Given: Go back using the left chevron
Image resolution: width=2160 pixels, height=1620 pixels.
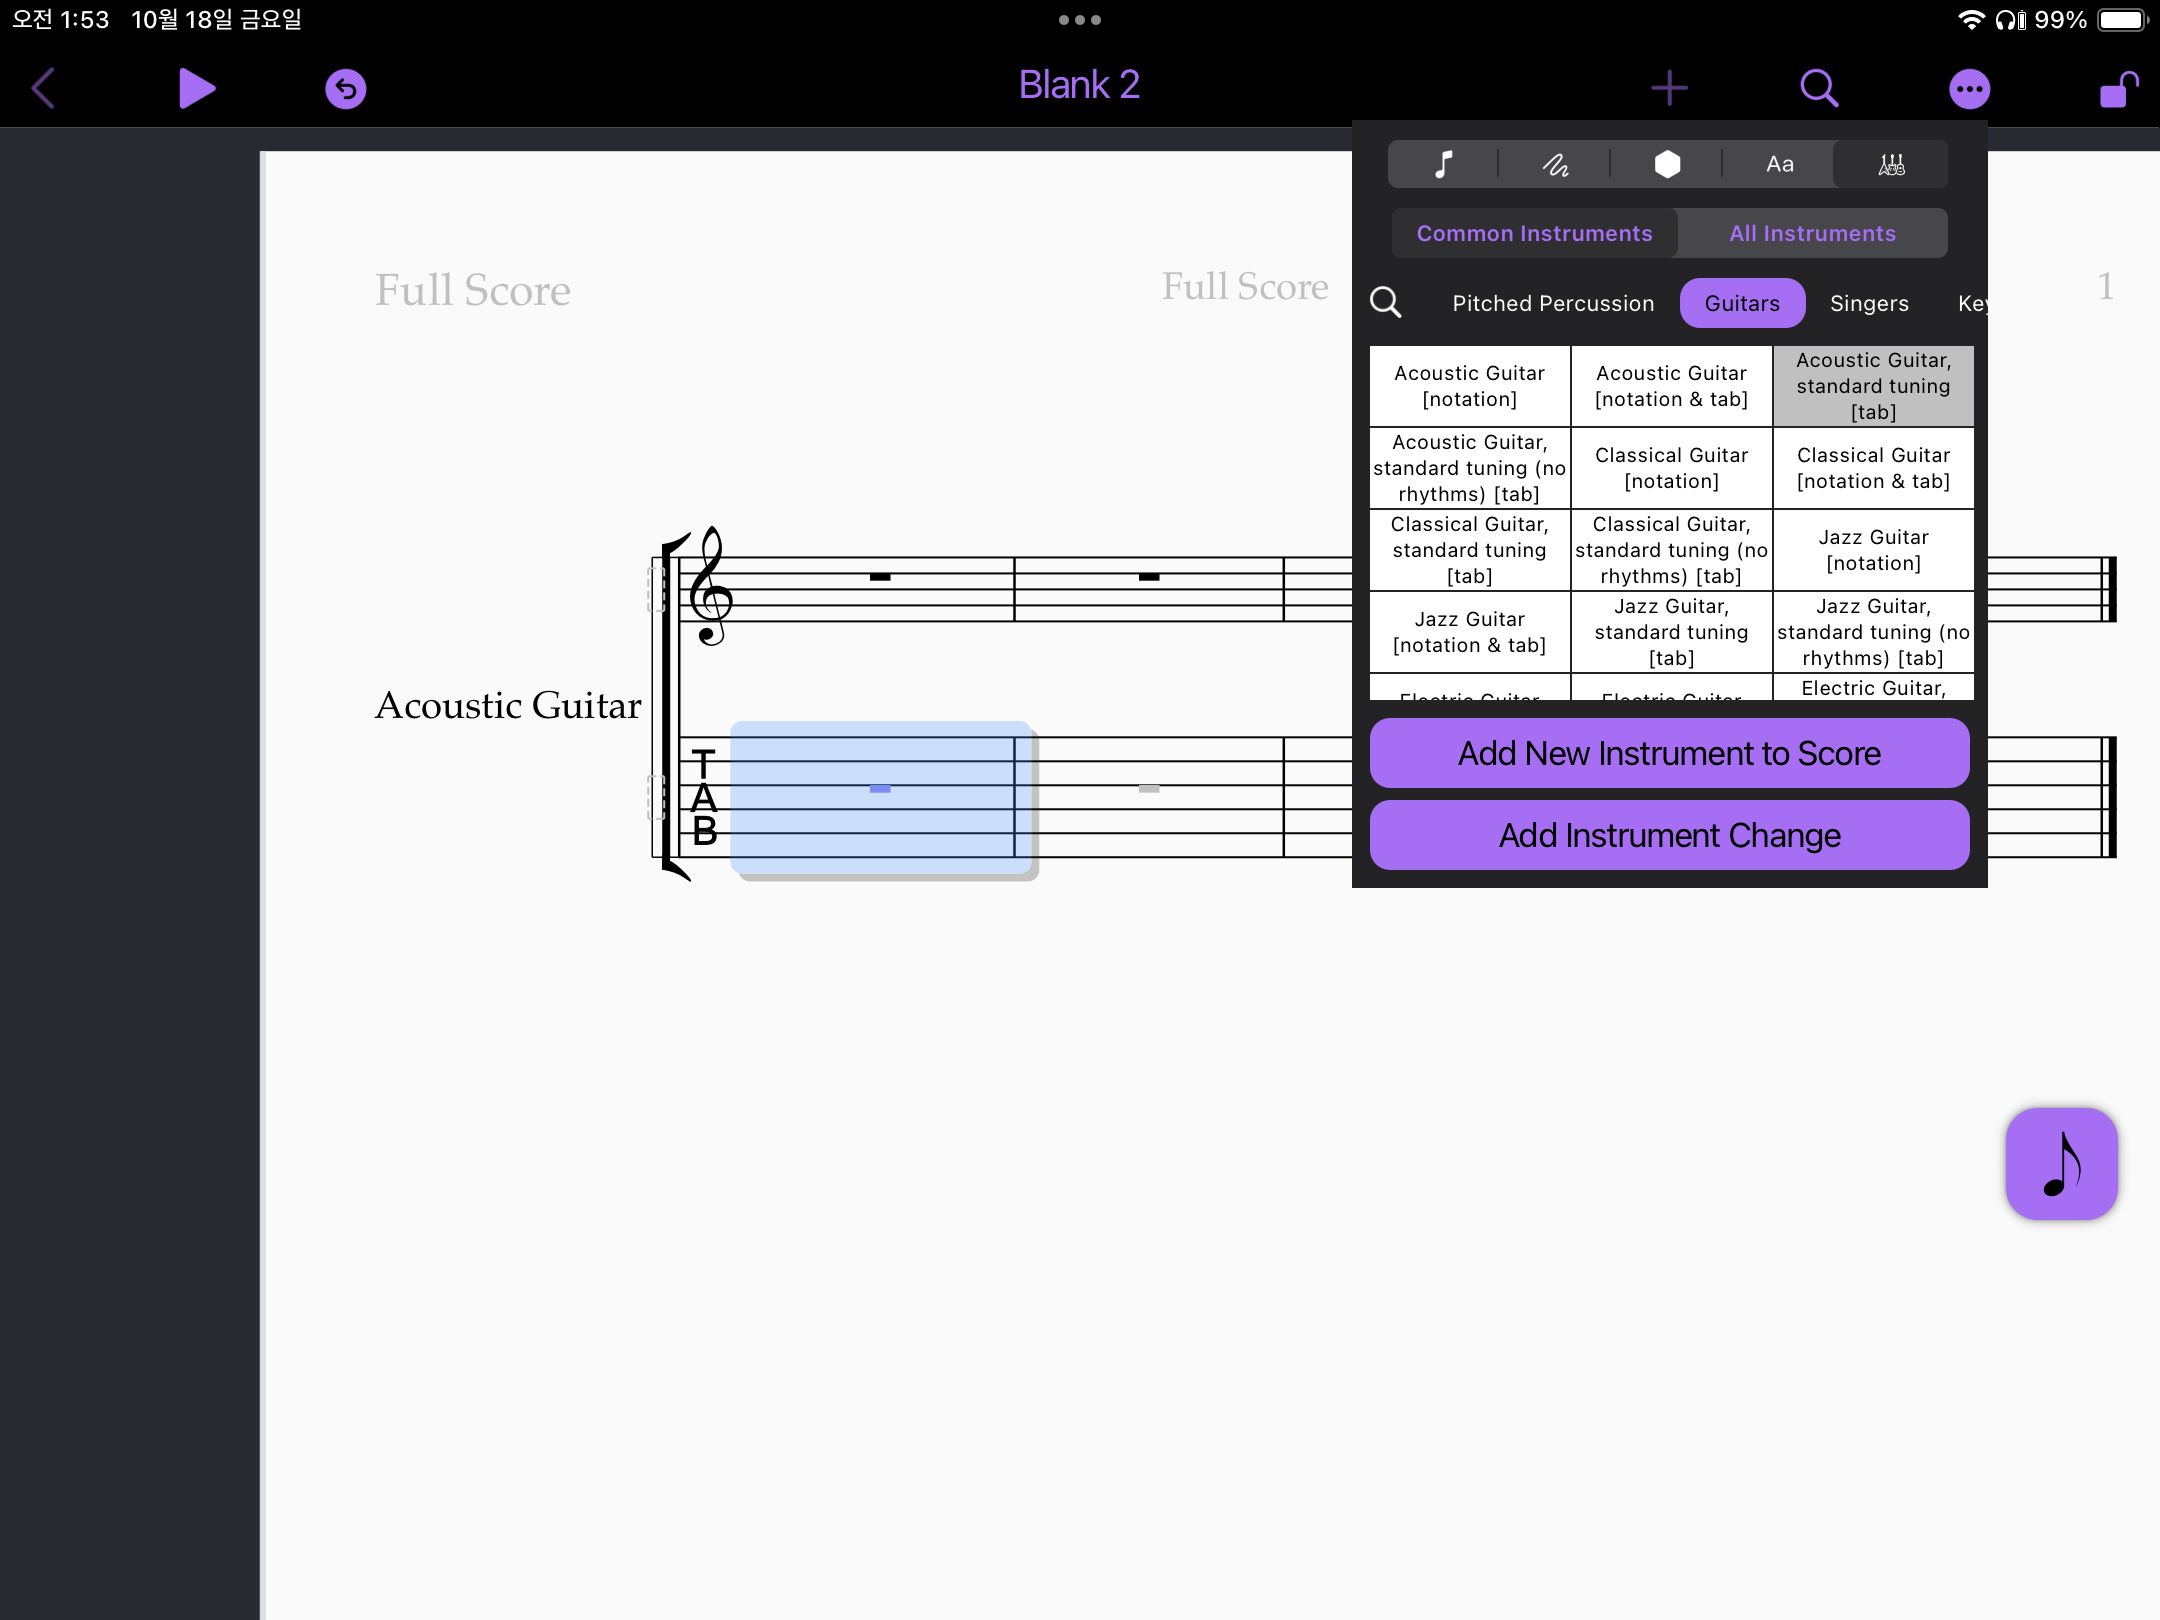Looking at the screenshot, I should click(x=43, y=88).
